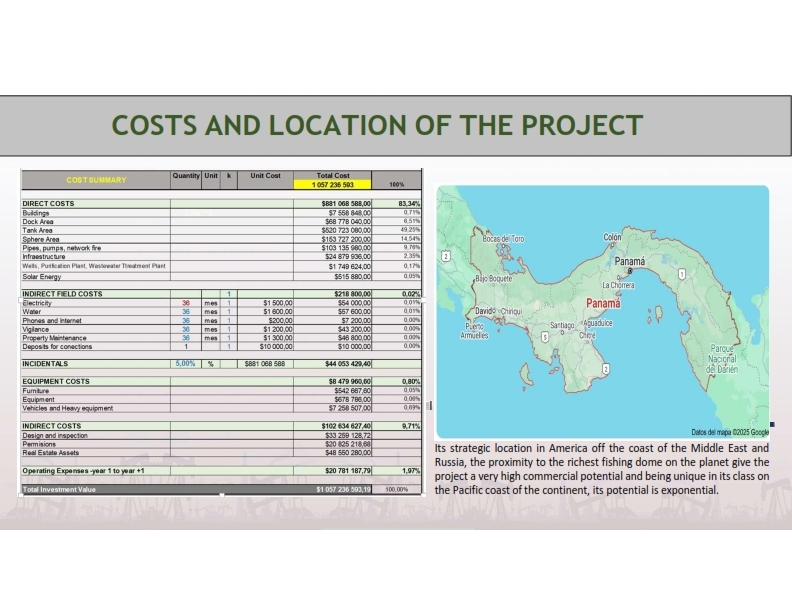
Task: Click the table's right-edge resize handle
Action: 429,406
